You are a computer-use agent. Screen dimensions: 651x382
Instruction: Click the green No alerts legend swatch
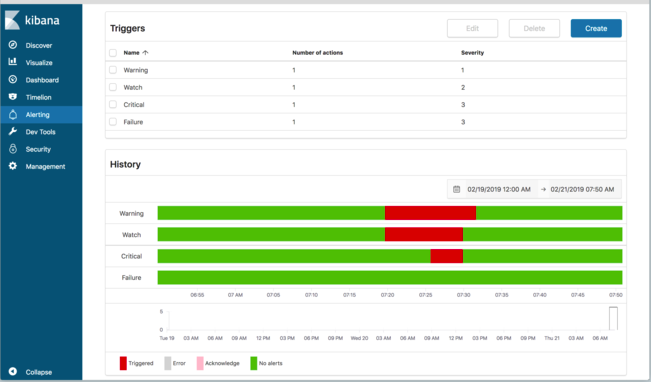254,363
